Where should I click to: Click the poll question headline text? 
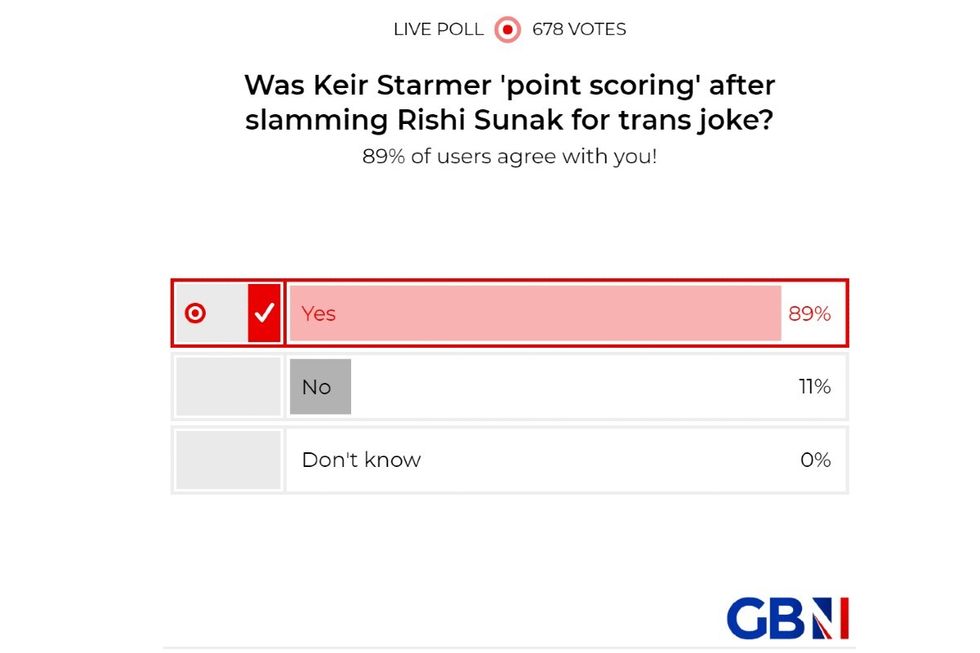pyautogui.click(x=509, y=102)
